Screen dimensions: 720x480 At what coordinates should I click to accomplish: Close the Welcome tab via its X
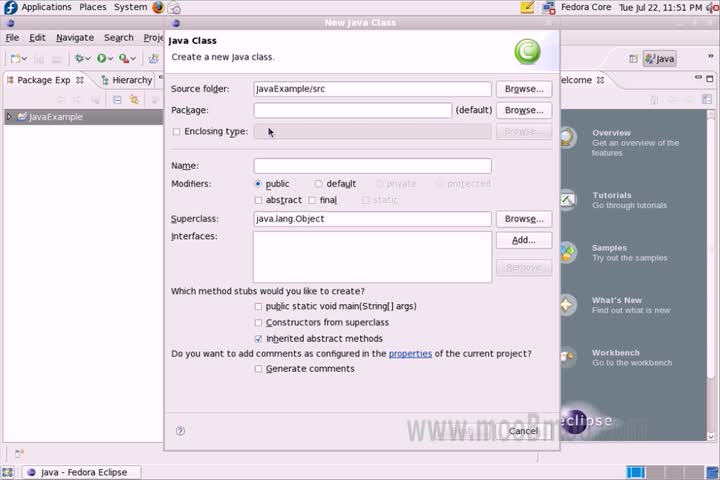pos(600,80)
